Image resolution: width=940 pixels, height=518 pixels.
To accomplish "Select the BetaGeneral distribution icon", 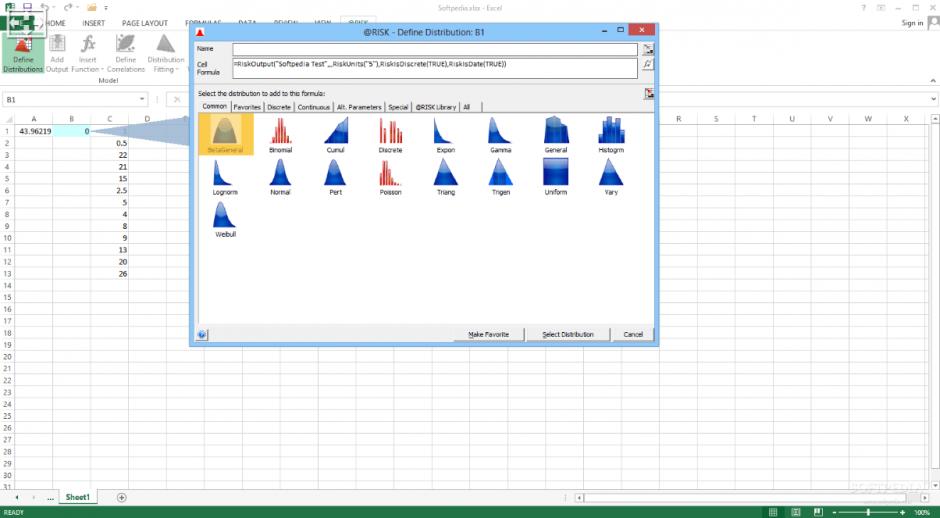I will (x=225, y=134).
